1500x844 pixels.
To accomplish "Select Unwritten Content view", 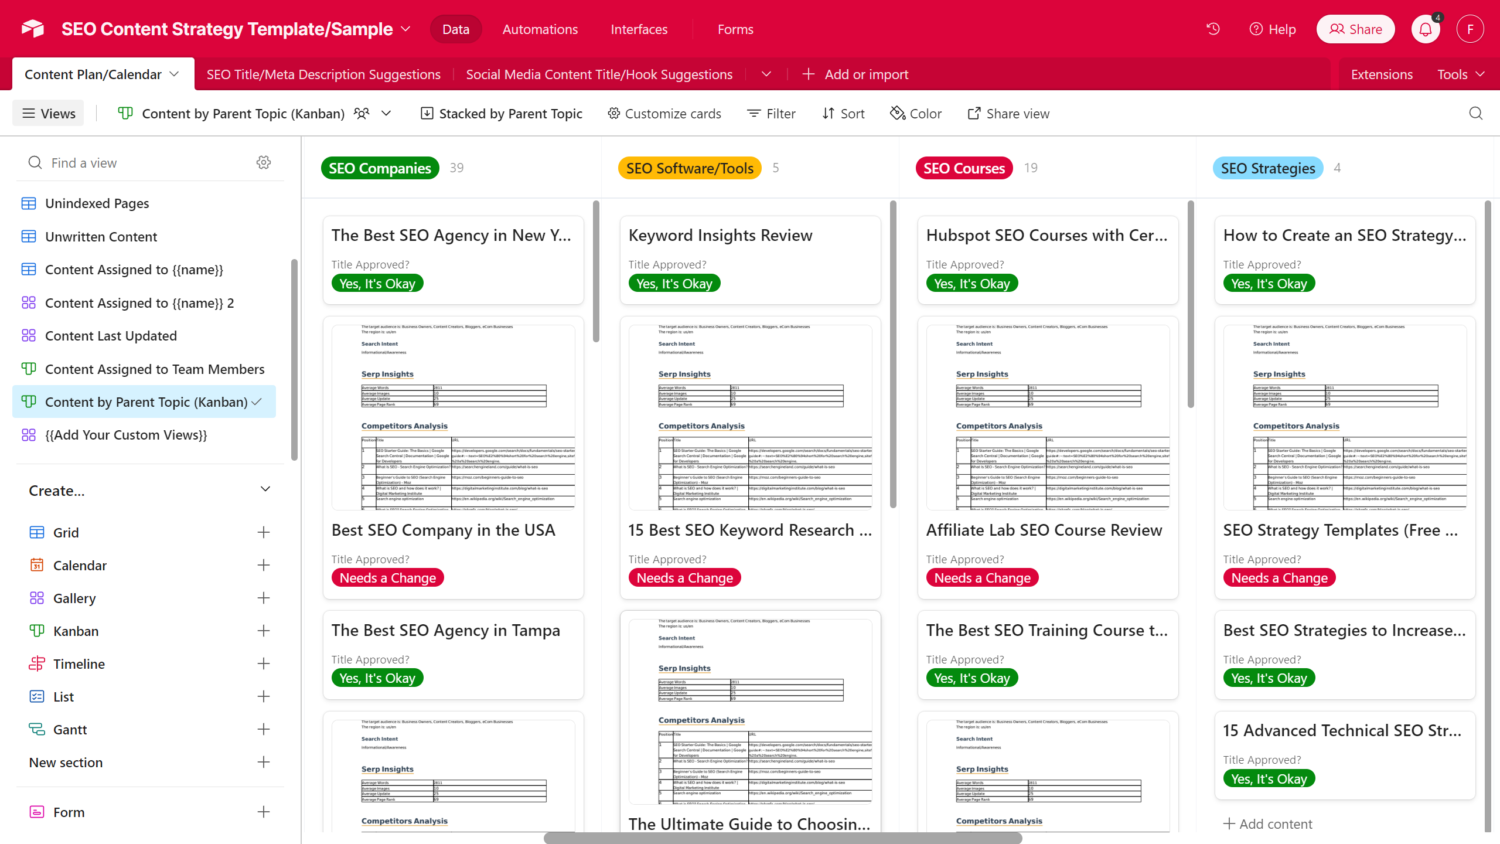I will point(101,237).
